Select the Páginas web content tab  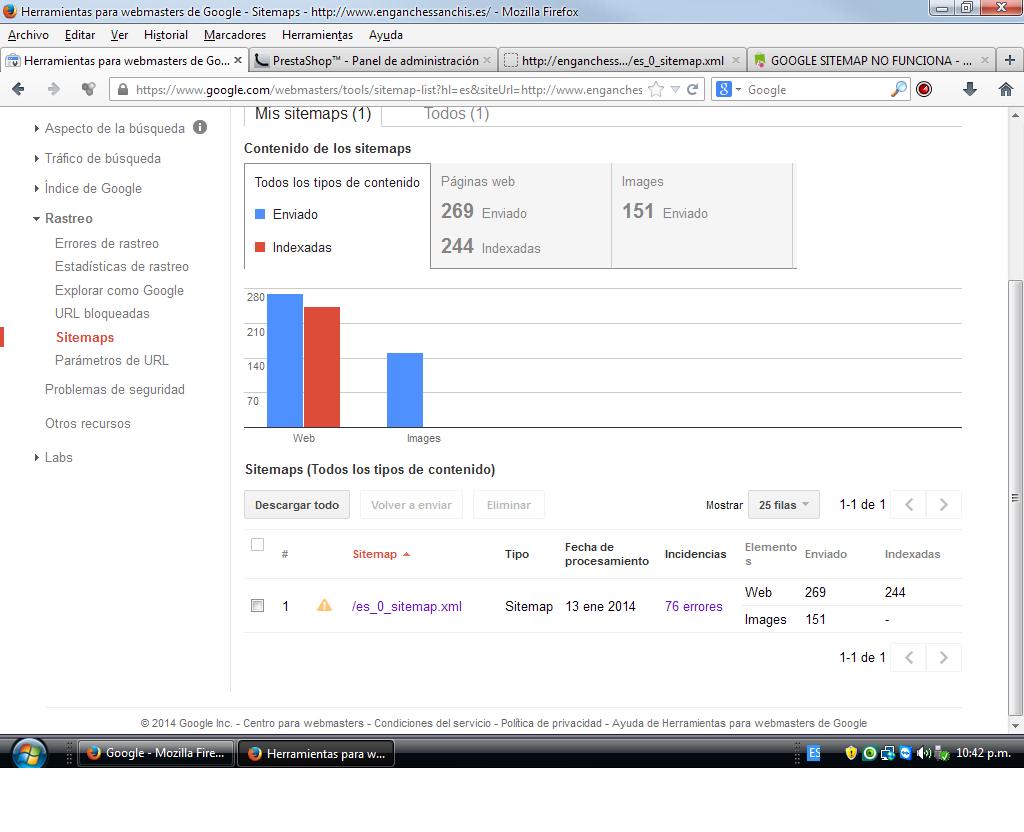click(x=520, y=216)
